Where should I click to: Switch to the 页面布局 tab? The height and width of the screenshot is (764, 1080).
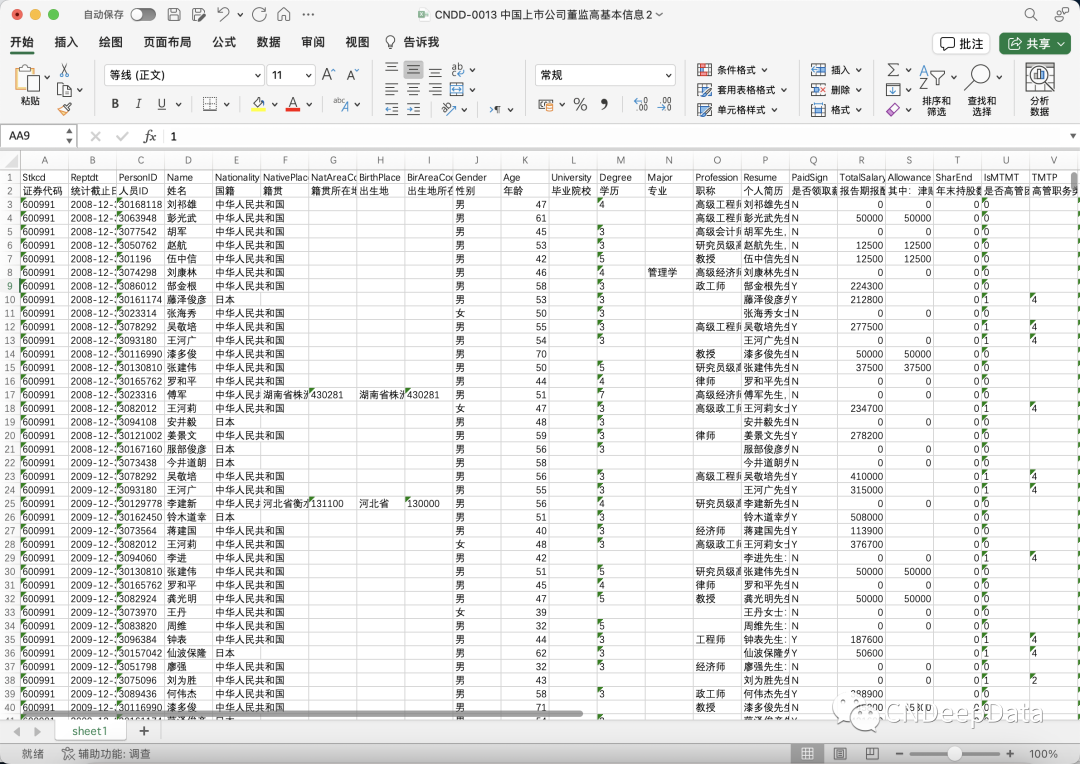tap(167, 42)
